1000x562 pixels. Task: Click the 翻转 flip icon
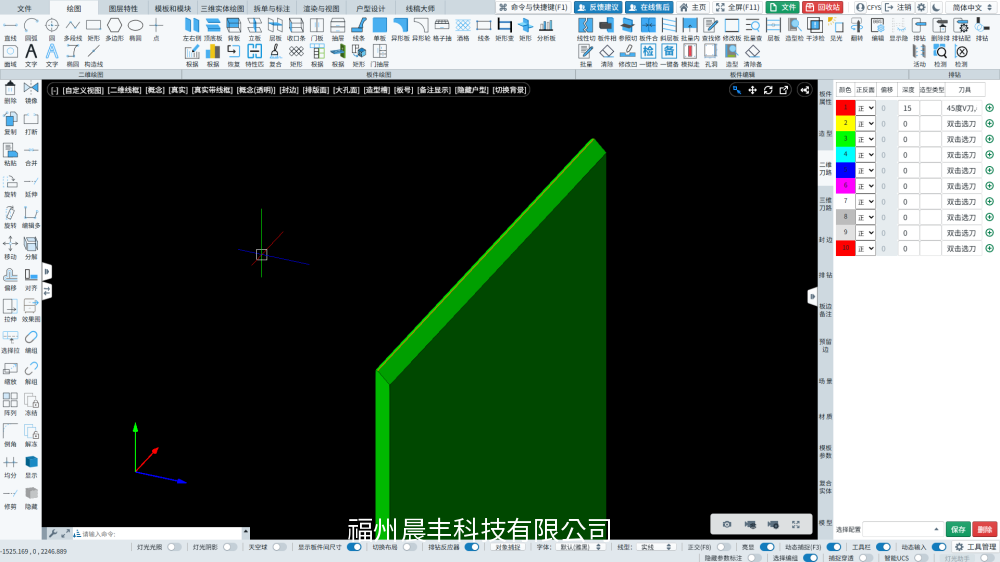pyautogui.click(x=857, y=29)
